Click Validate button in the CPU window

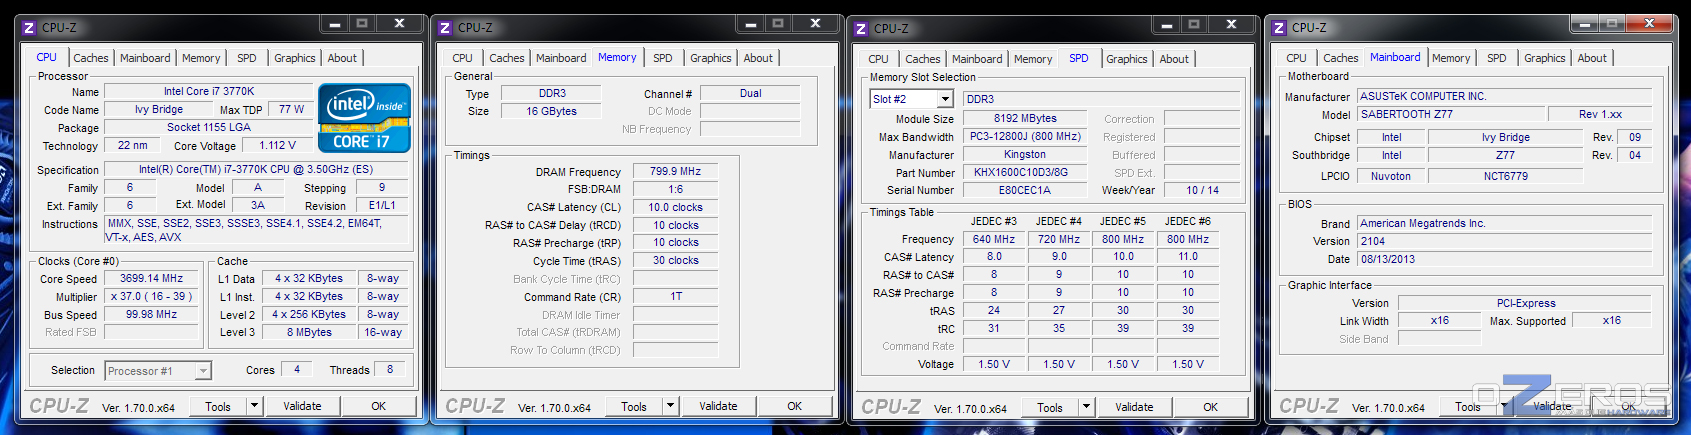pos(302,406)
